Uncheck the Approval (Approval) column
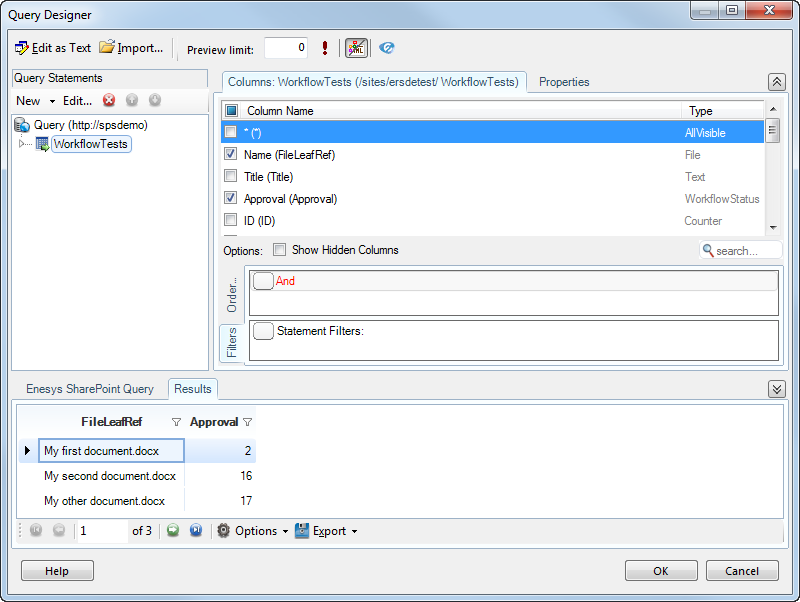The height and width of the screenshot is (602, 800). 231,199
